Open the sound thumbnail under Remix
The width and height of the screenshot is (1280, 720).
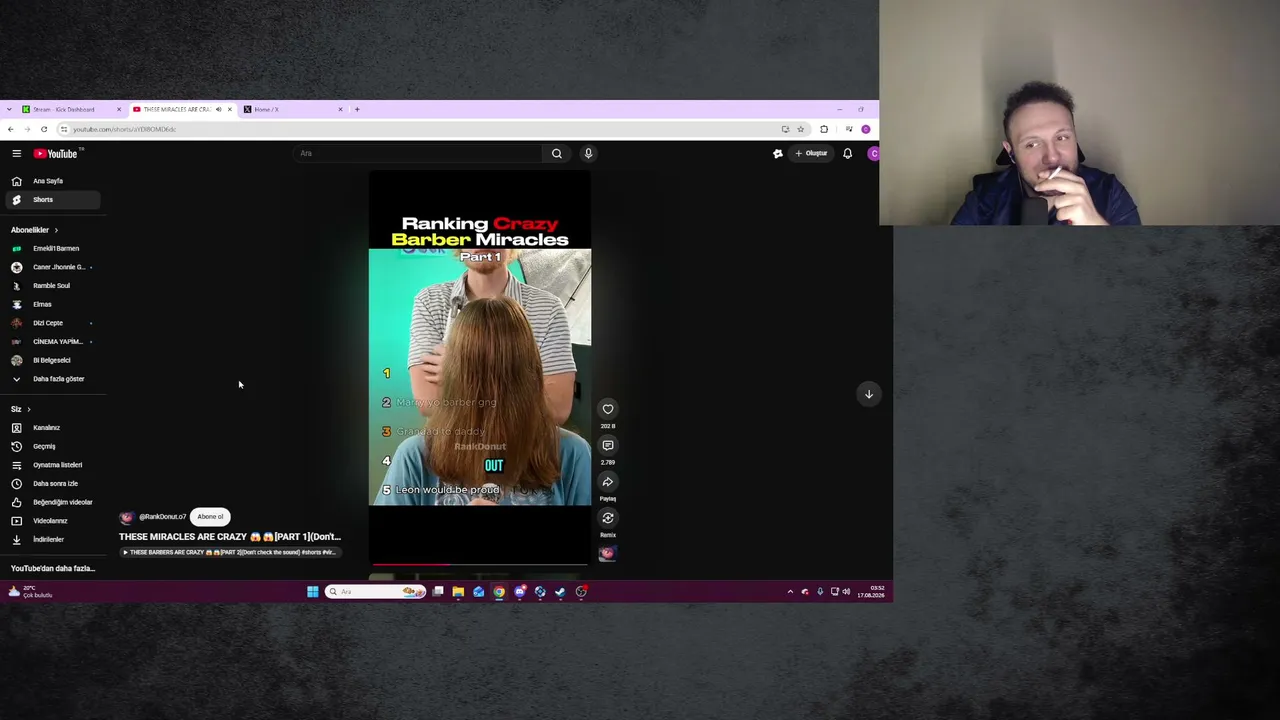(x=607, y=554)
